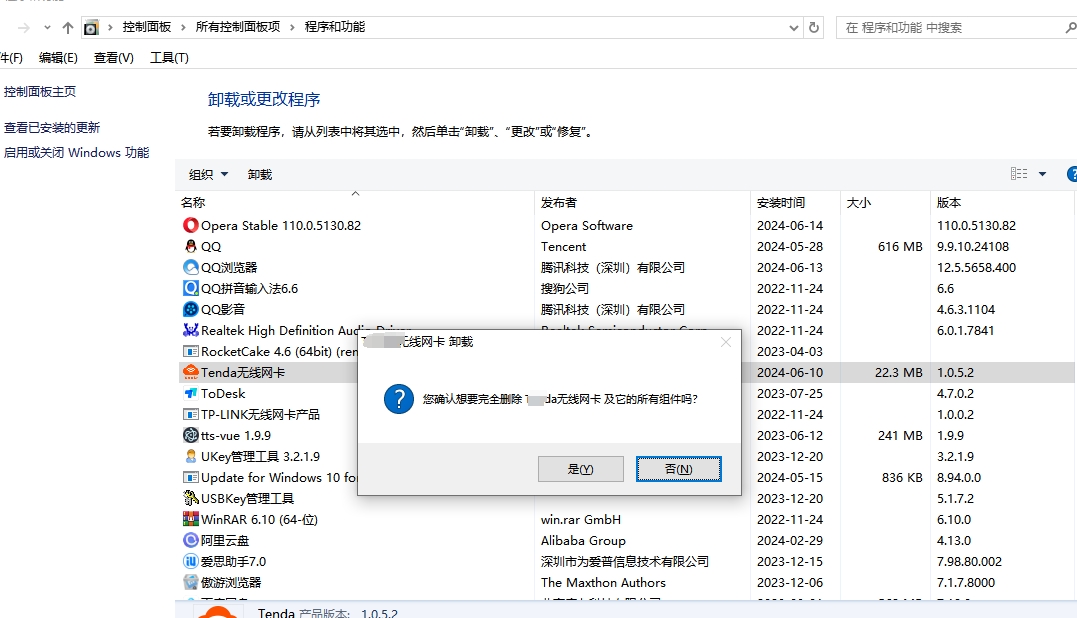Click 所有控制面板项 in the breadcrumb
This screenshot has height=618, width=1077.
tap(238, 27)
